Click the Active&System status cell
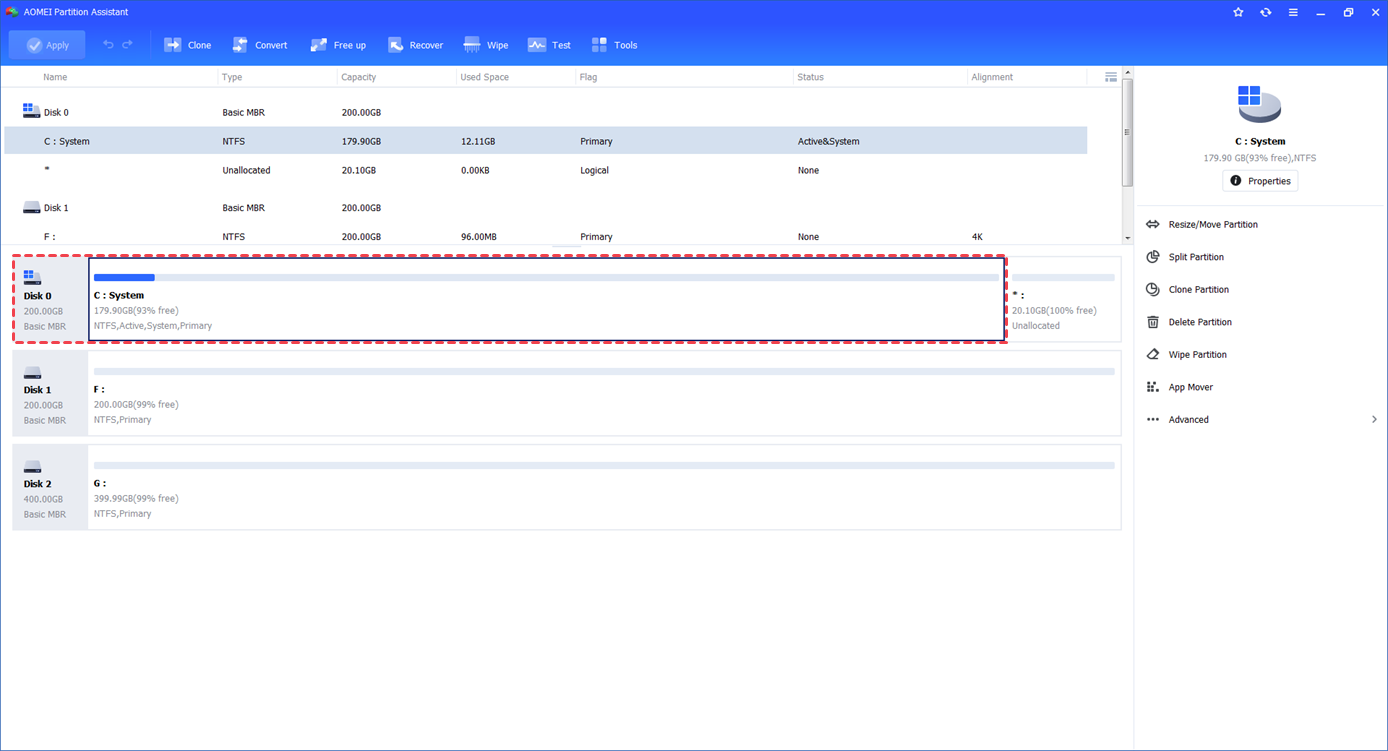This screenshot has width=1388, height=751. [x=828, y=141]
